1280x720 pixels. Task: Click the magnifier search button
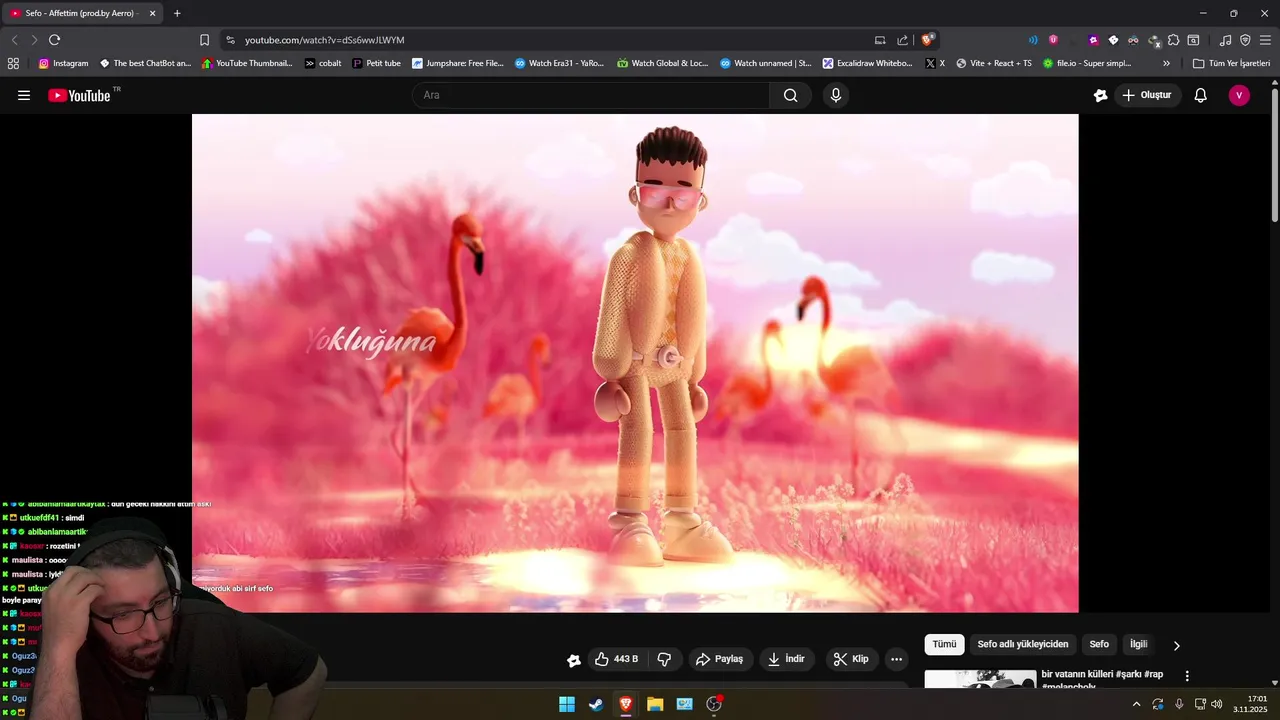pos(791,95)
